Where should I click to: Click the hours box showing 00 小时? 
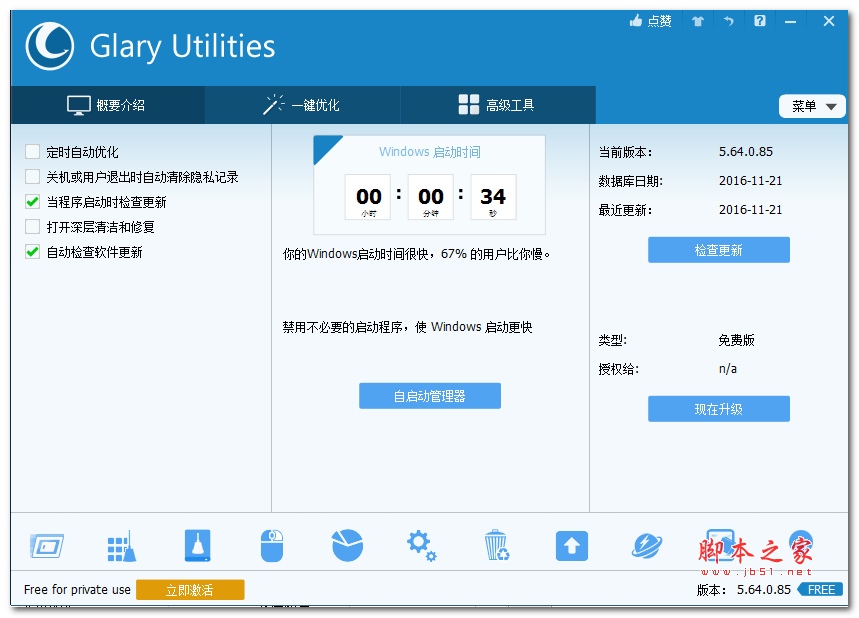368,197
